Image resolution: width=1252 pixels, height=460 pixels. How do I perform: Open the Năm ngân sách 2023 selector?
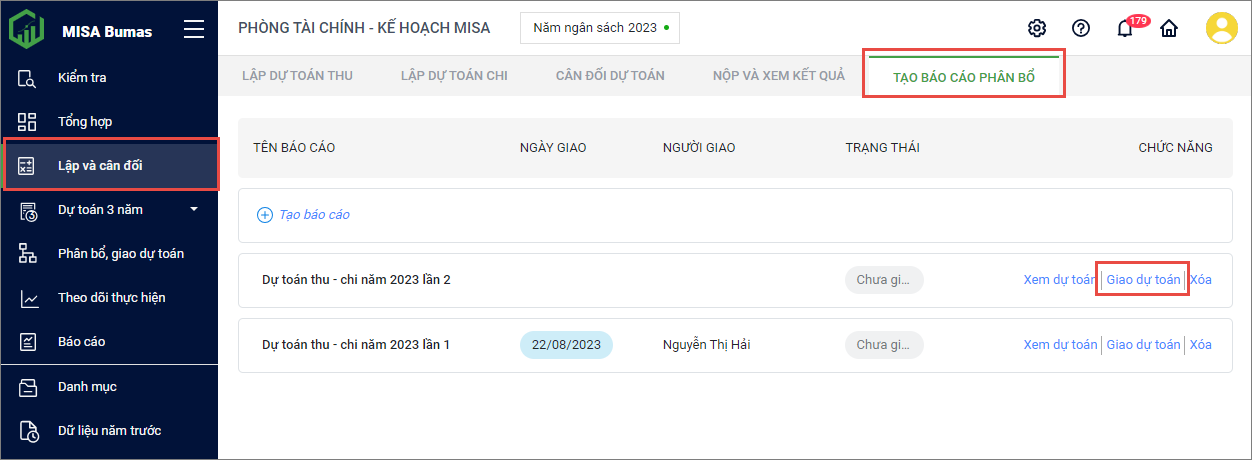tap(600, 28)
